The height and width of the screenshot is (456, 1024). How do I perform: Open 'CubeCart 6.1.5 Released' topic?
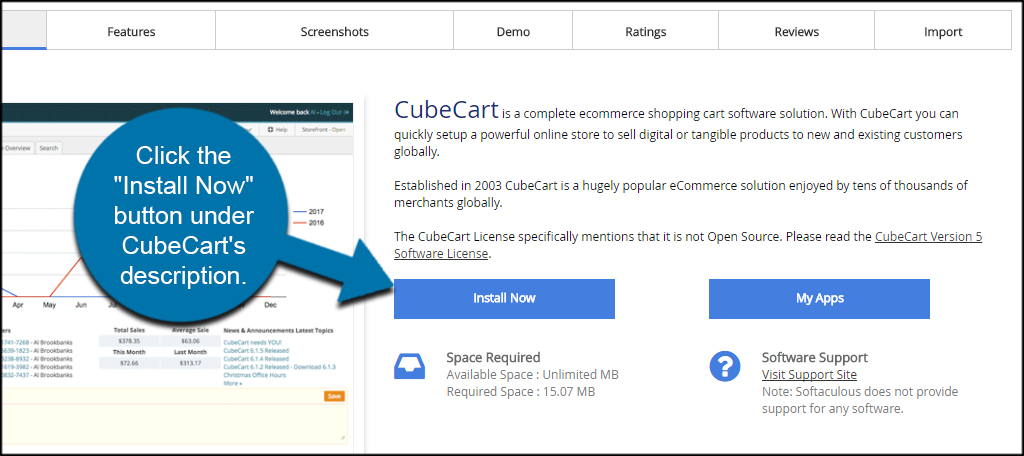click(256, 350)
